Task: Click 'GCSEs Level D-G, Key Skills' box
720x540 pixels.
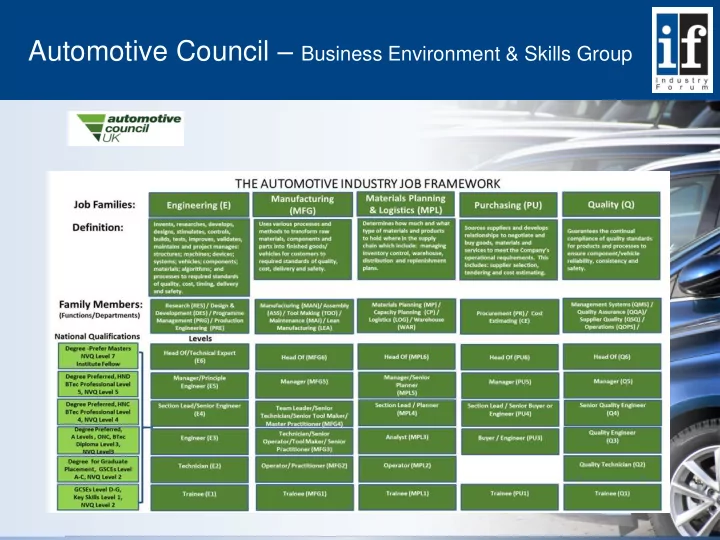Action: pos(98,497)
